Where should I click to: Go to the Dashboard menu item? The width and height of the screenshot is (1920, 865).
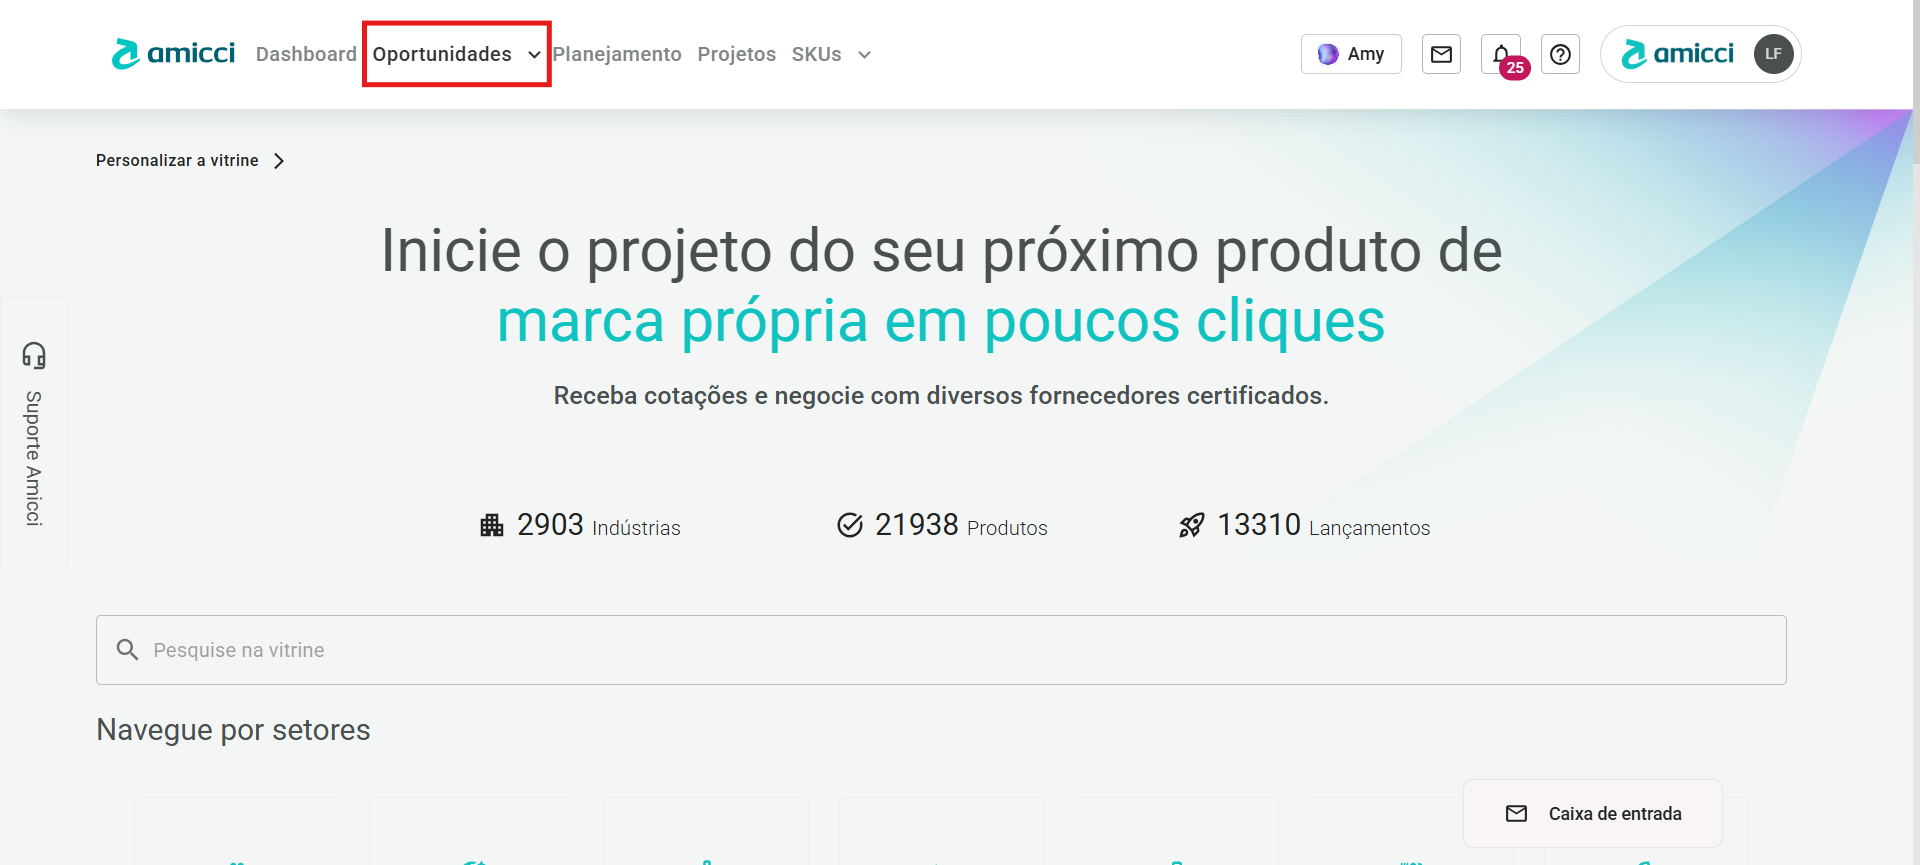306,54
